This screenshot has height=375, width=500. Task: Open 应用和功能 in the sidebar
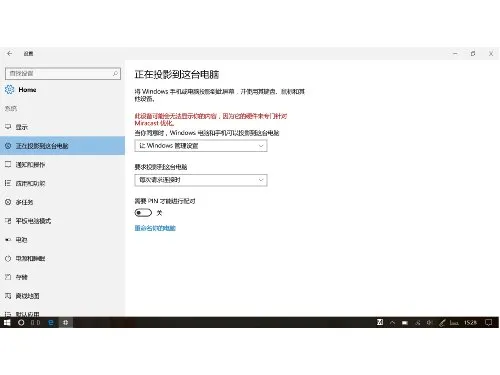point(62,183)
